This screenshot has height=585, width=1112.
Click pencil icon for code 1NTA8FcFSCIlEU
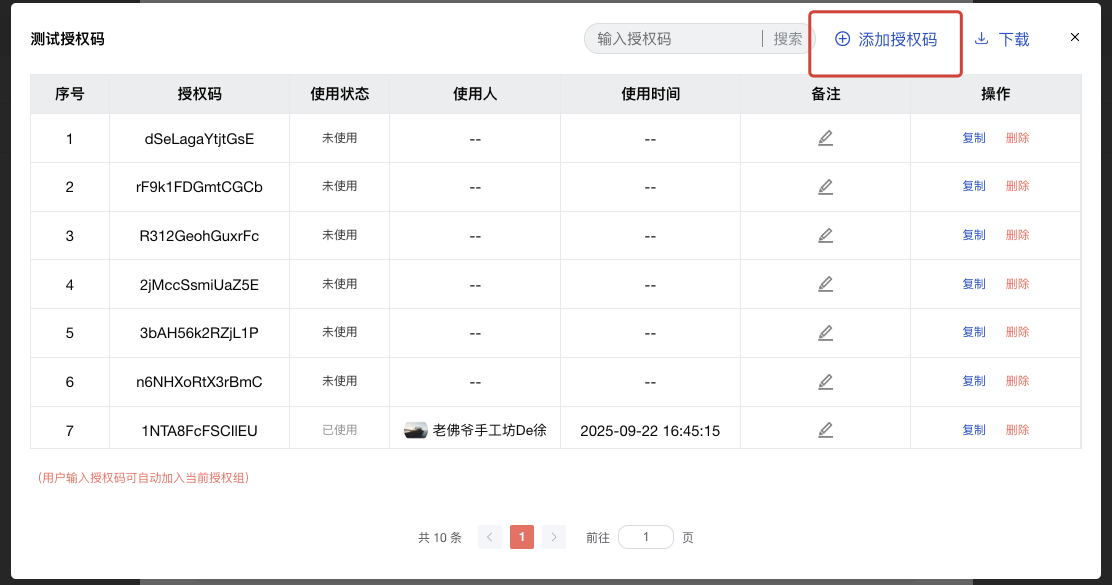click(x=825, y=430)
